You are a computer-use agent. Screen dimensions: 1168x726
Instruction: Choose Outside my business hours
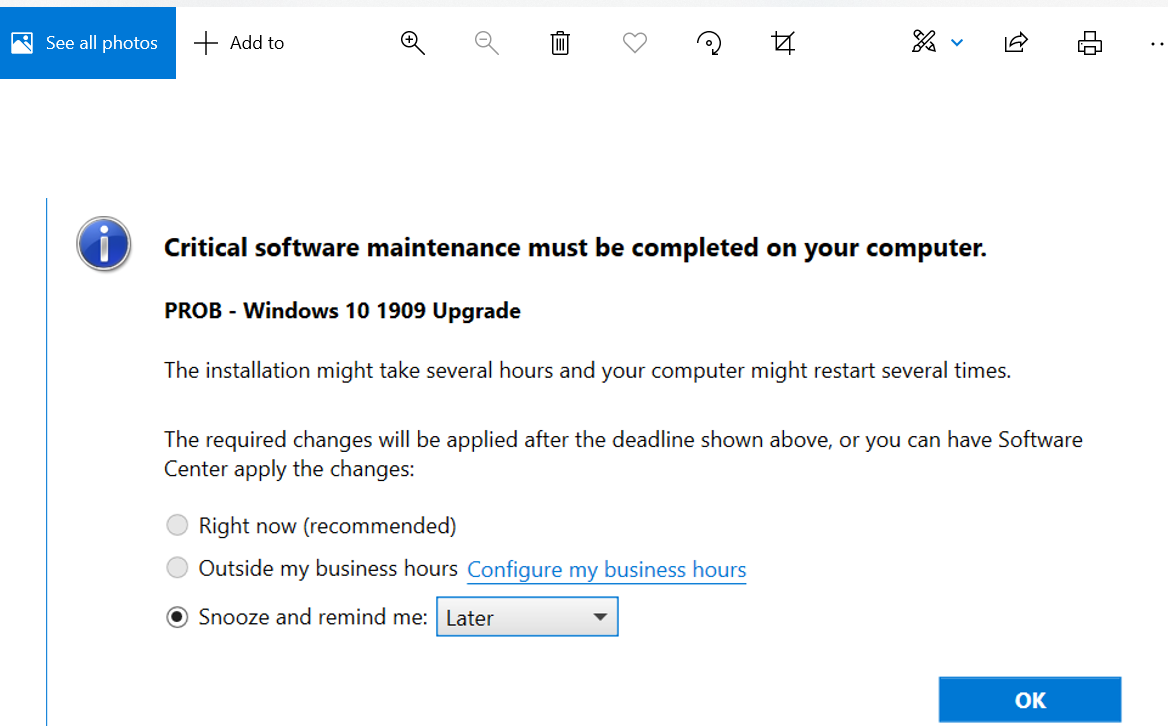pos(177,567)
